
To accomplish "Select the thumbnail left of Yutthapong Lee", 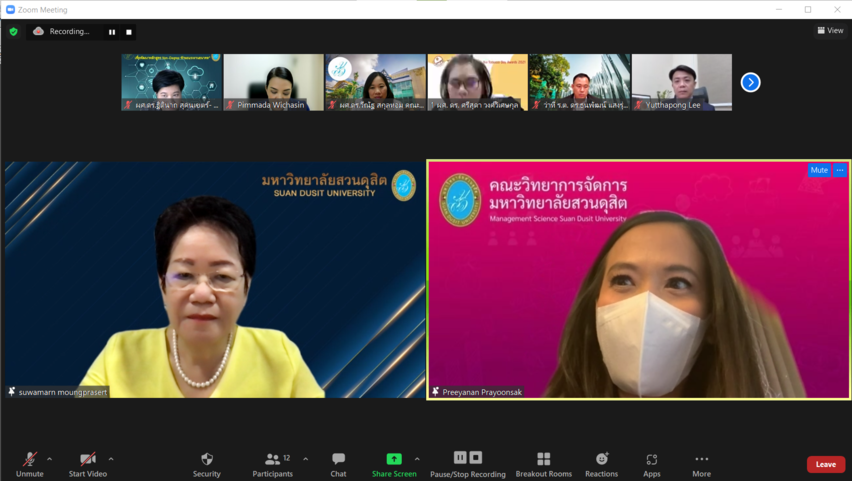I will 580,82.
